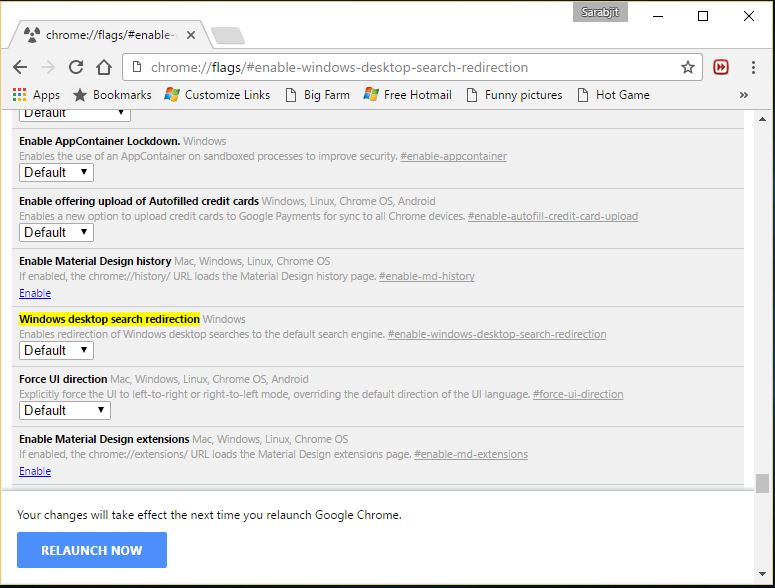The width and height of the screenshot is (775, 588).
Task: Open the Customize Links bookmark
Action: [x=217, y=95]
